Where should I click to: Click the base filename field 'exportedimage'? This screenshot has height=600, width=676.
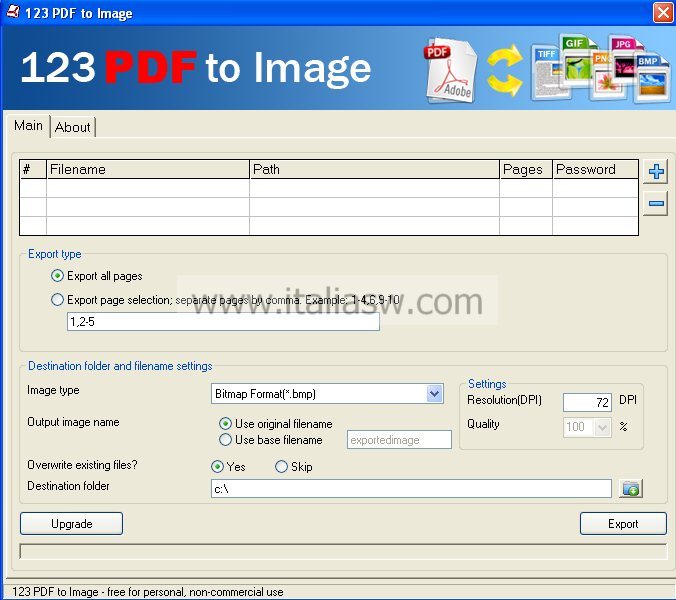point(399,440)
